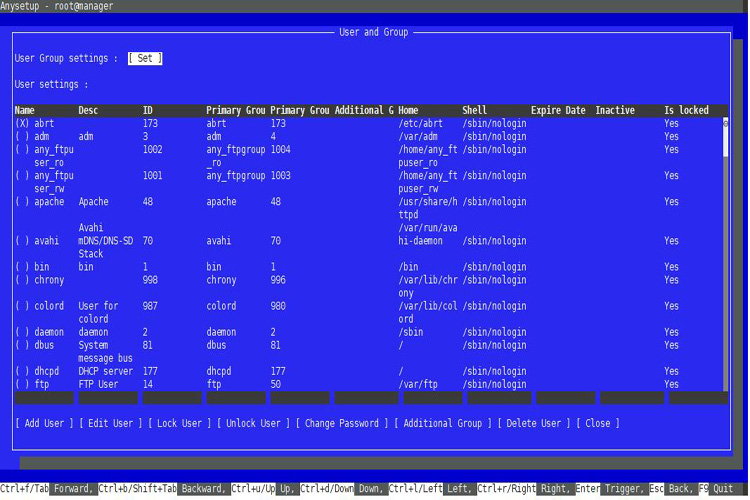Click Unlock User button
The height and width of the screenshot is (500, 750).
pyautogui.click(x=252, y=423)
